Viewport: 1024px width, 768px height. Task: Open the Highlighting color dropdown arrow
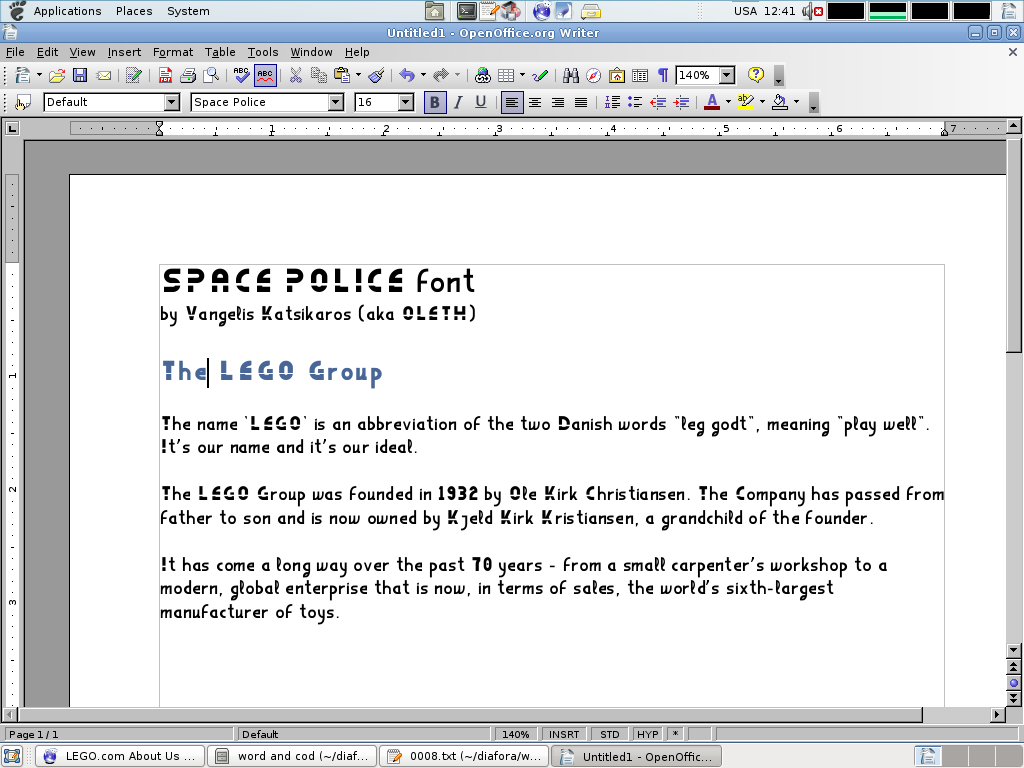click(x=762, y=103)
